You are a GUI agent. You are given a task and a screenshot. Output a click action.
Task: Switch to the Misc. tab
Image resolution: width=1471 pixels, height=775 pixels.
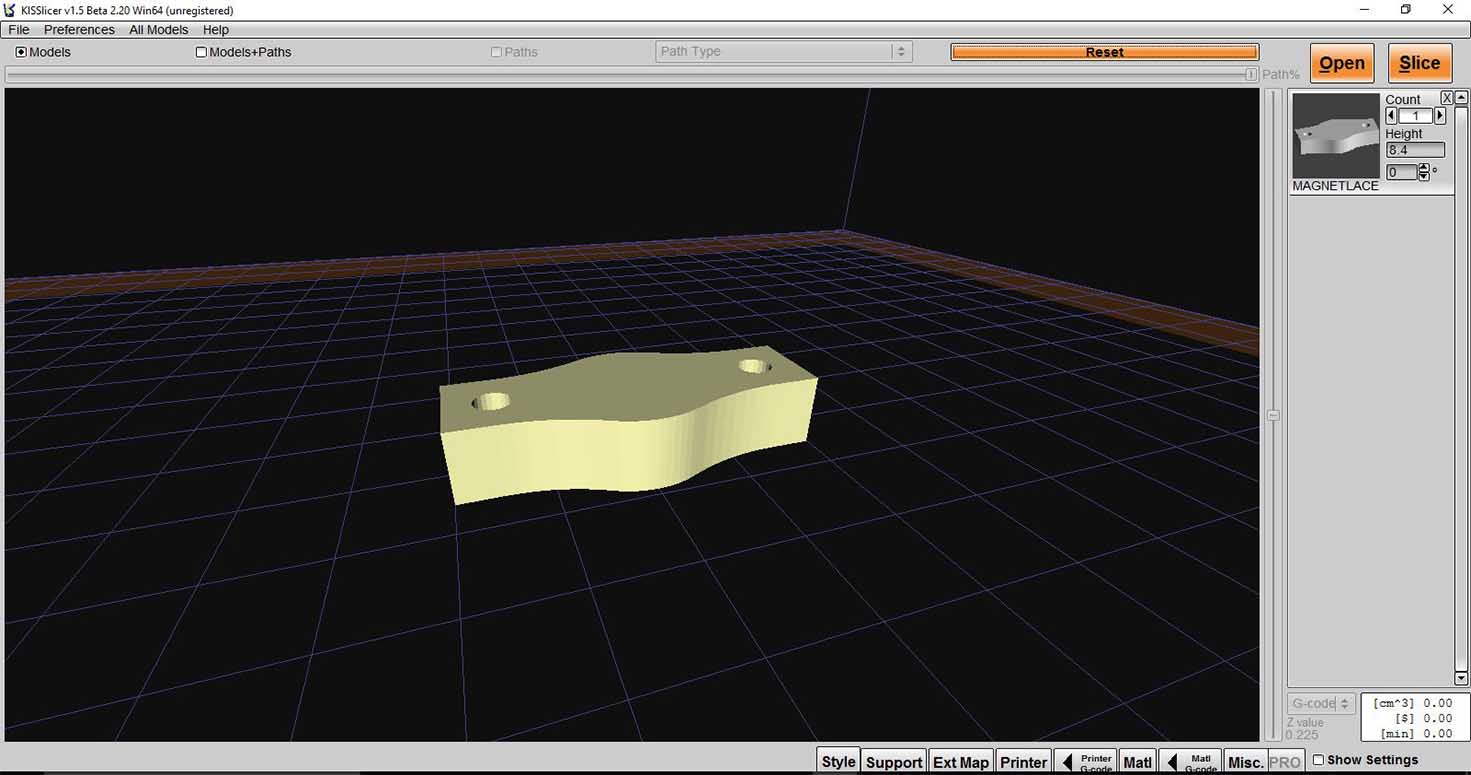point(1246,761)
